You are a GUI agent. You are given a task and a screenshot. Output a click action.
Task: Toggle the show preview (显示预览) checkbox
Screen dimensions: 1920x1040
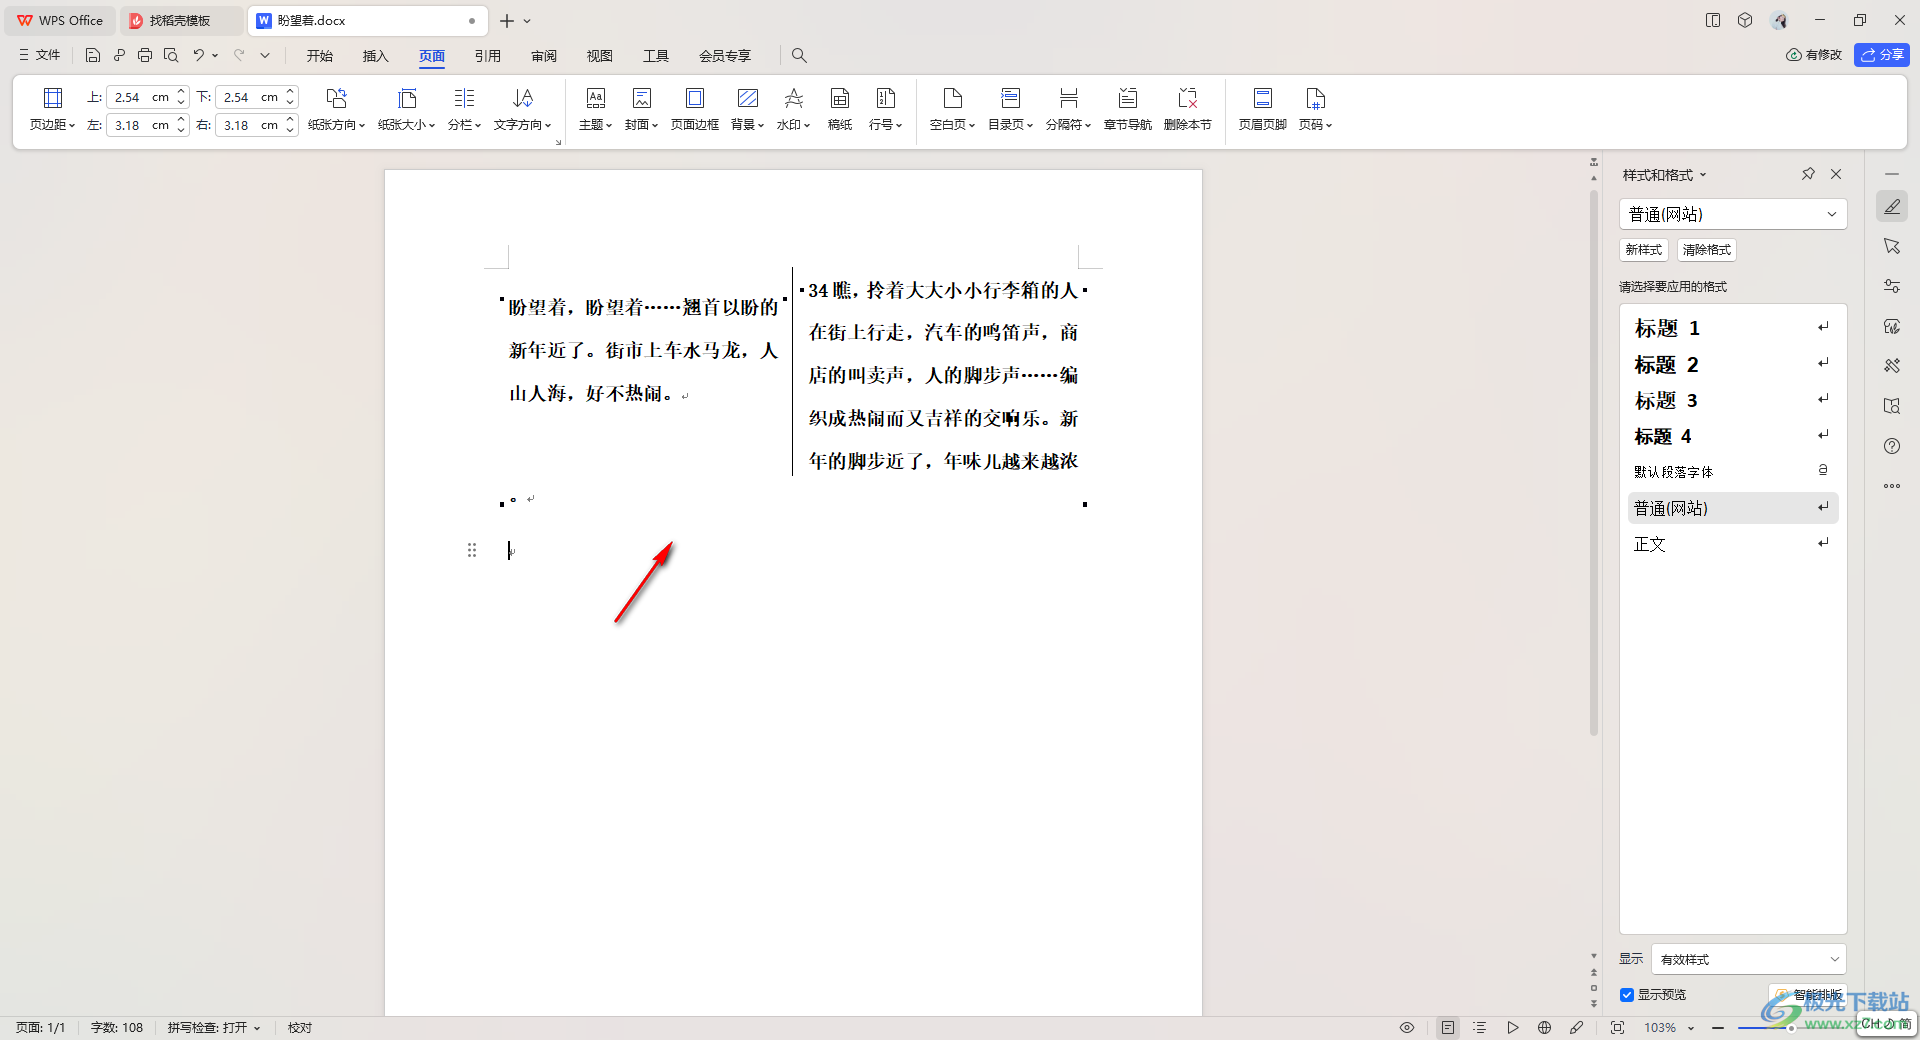coord(1627,995)
